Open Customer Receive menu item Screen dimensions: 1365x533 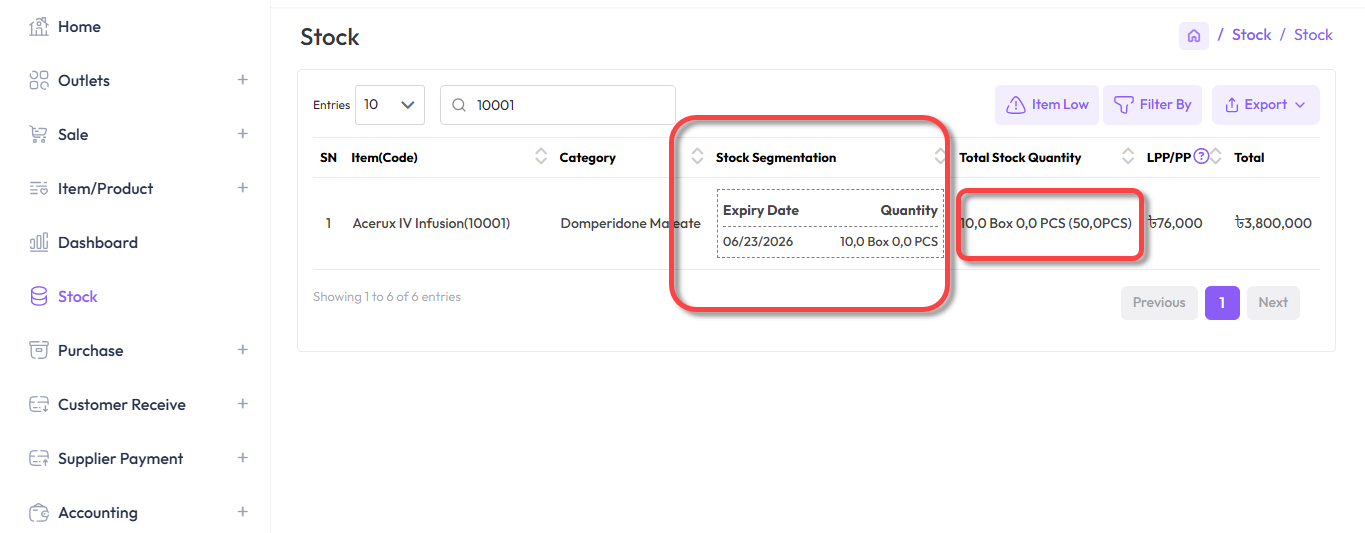point(121,405)
